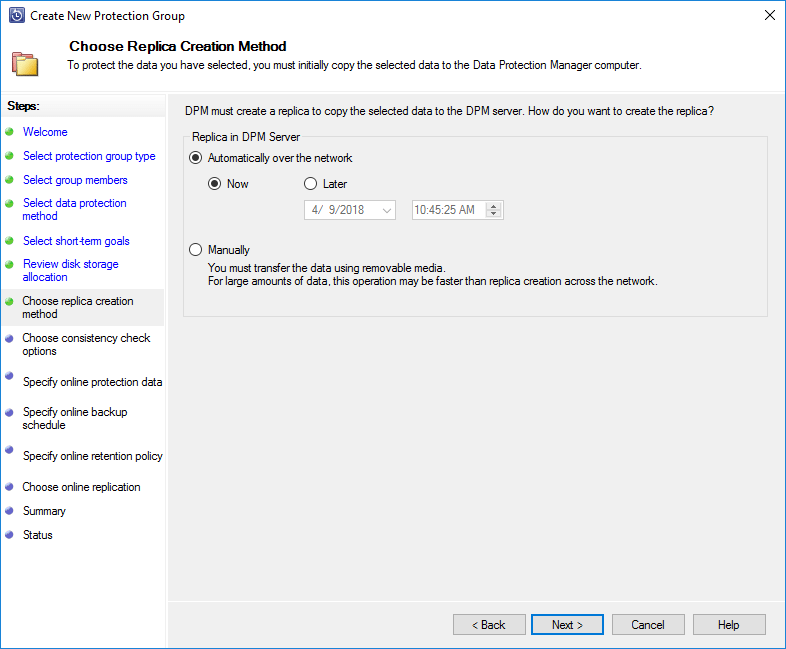The width and height of the screenshot is (786, 649).
Task: Choose the Now radio option
Action: click(x=215, y=184)
